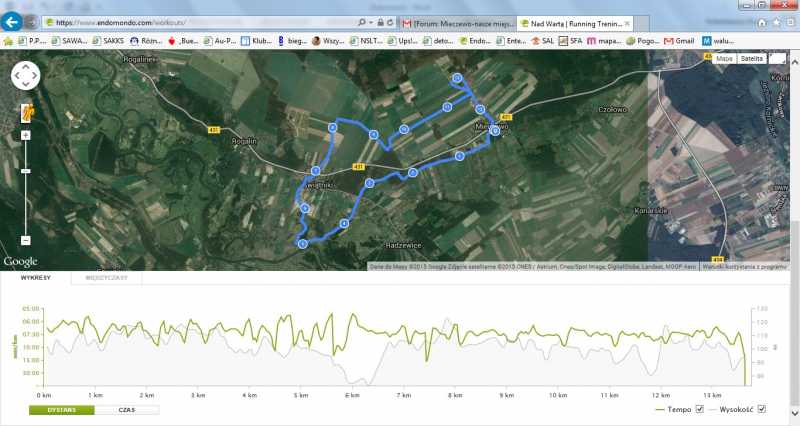Click the page scrollbar up arrow

click(x=795, y=61)
